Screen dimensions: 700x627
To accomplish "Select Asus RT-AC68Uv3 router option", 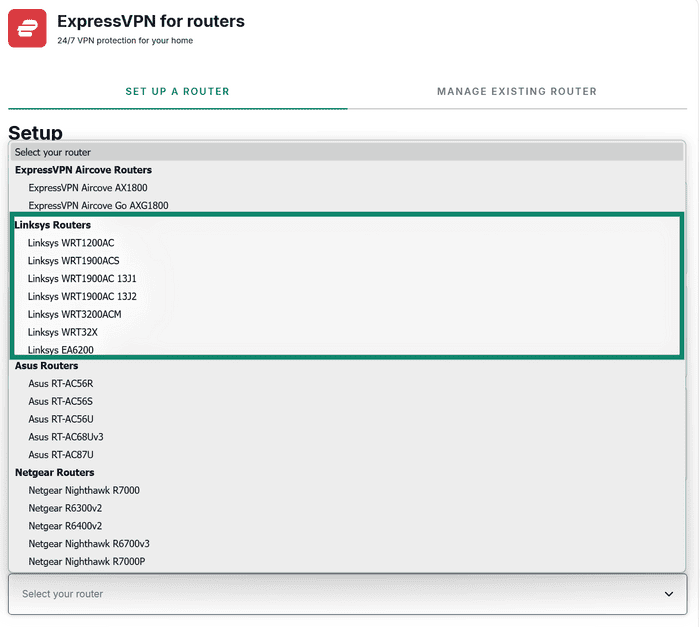I will pos(347,437).
